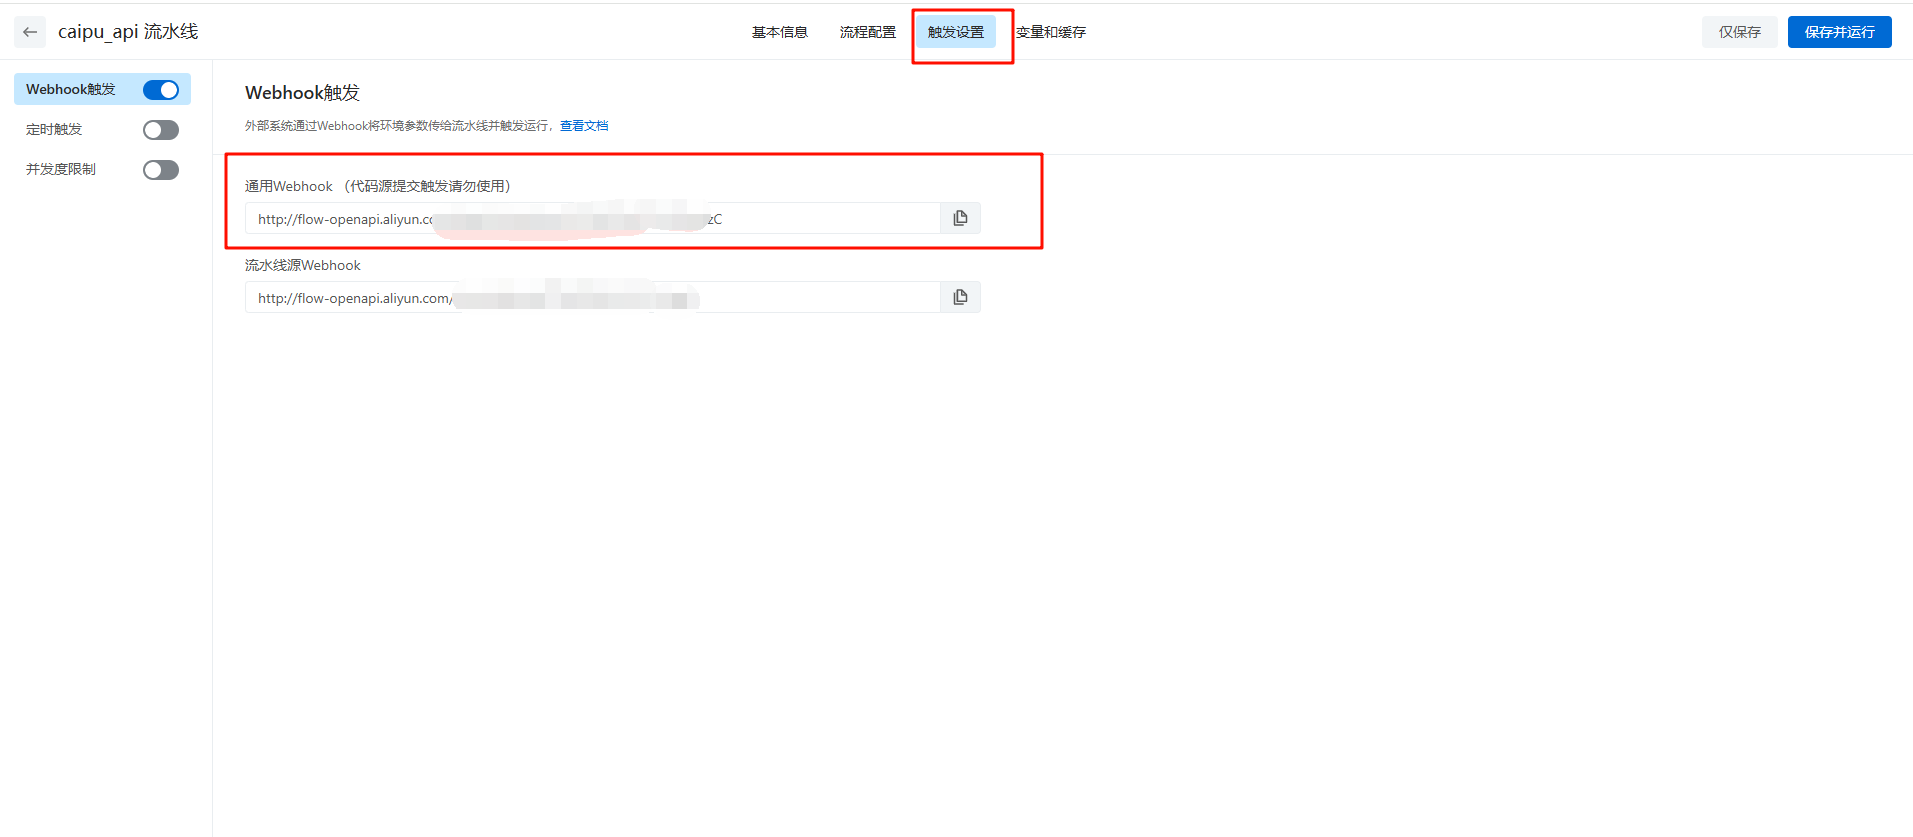Enable the 并发度限制 switch
Viewport: 1913px width, 837px height.
tap(161, 170)
